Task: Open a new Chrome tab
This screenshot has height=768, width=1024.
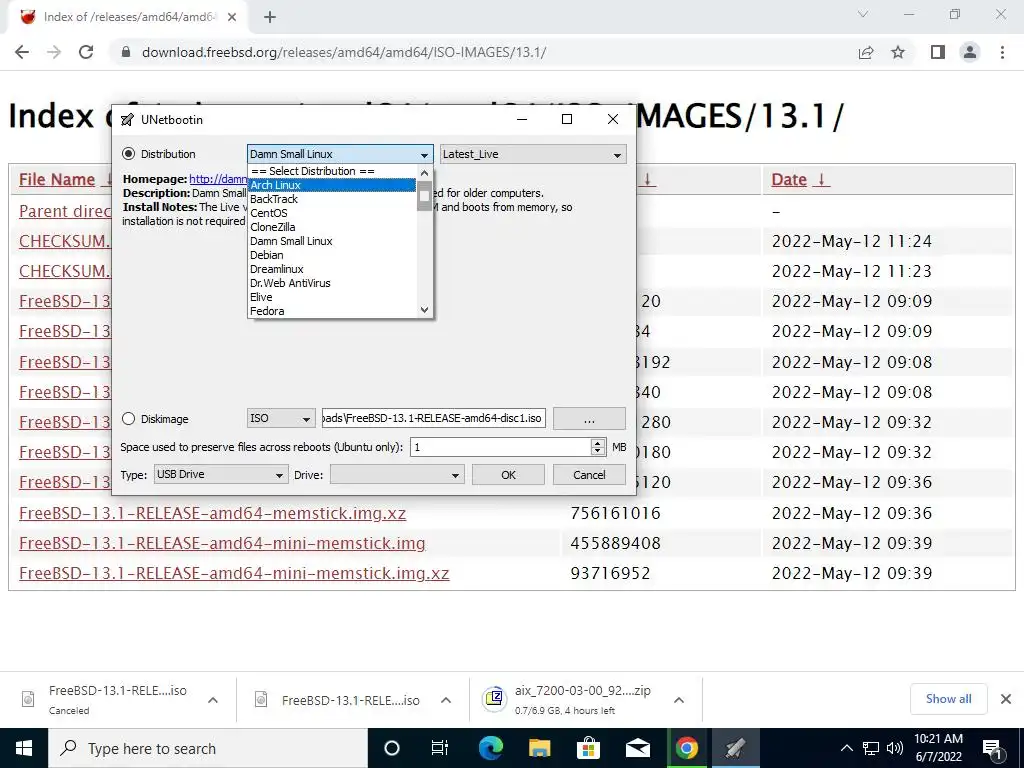Action: point(270,18)
